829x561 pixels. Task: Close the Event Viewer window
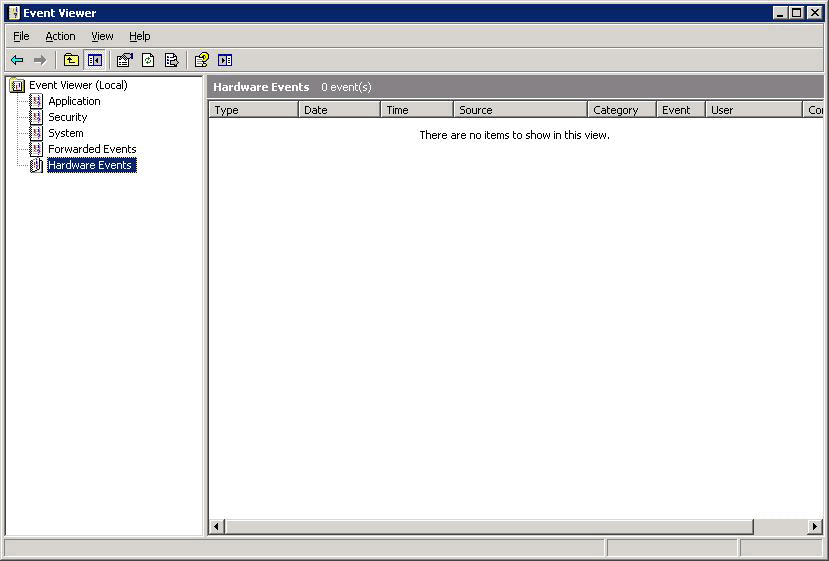(815, 13)
